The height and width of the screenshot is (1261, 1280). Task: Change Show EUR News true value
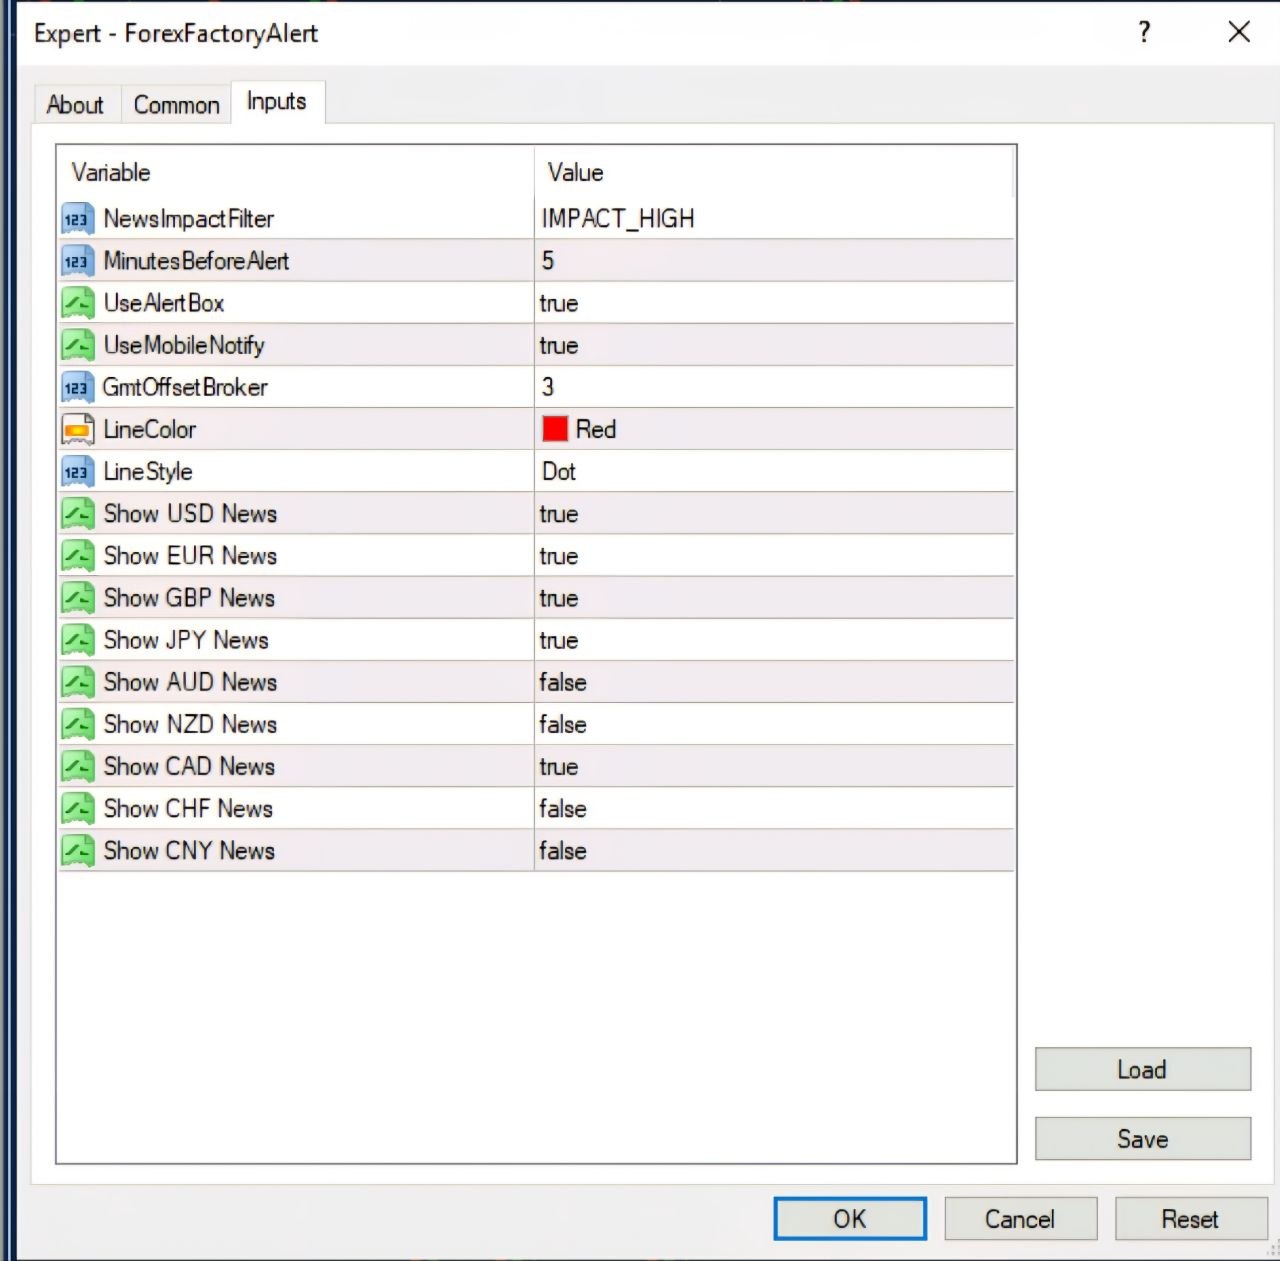[x=774, y=556]
